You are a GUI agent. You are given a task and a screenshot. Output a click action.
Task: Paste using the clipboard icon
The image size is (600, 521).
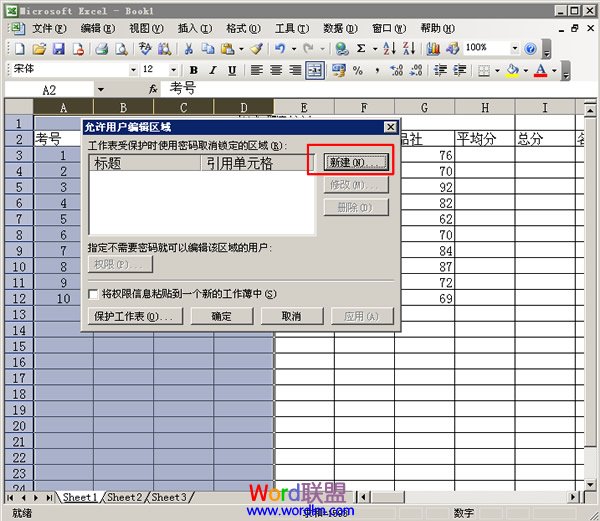(228, 49)
